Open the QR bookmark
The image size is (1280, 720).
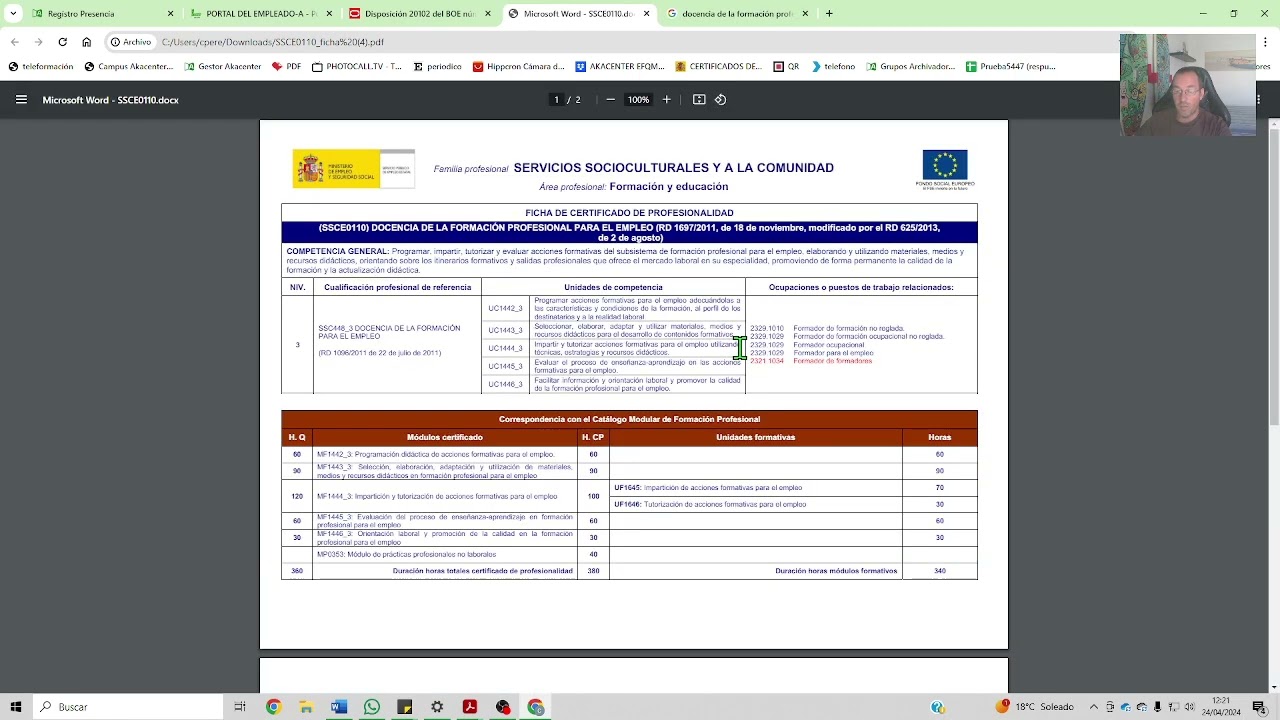pyautogui.click(x=786, y=67)
